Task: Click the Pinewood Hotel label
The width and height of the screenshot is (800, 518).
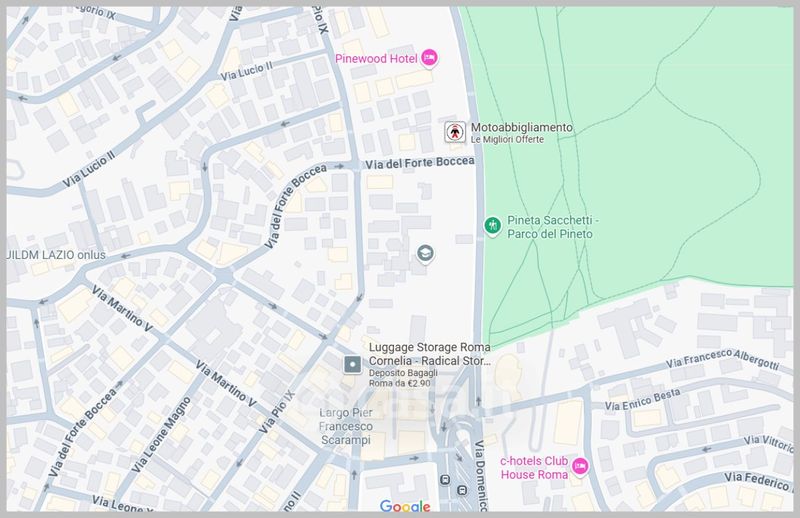Action: [x=376, y=57]
